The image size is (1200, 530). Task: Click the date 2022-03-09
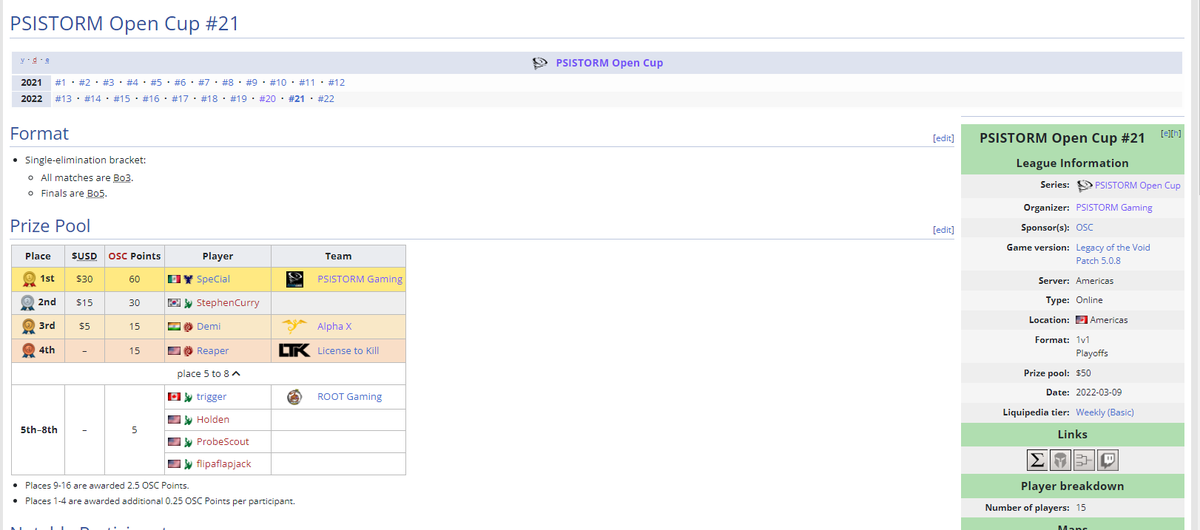coord(1100,391)
